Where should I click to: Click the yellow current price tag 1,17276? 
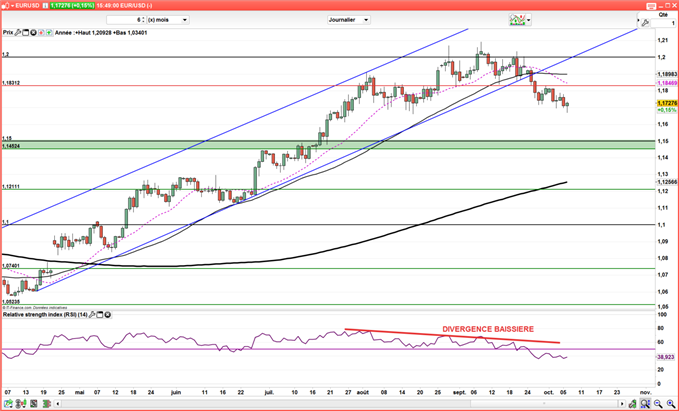[x=667, y=103]
